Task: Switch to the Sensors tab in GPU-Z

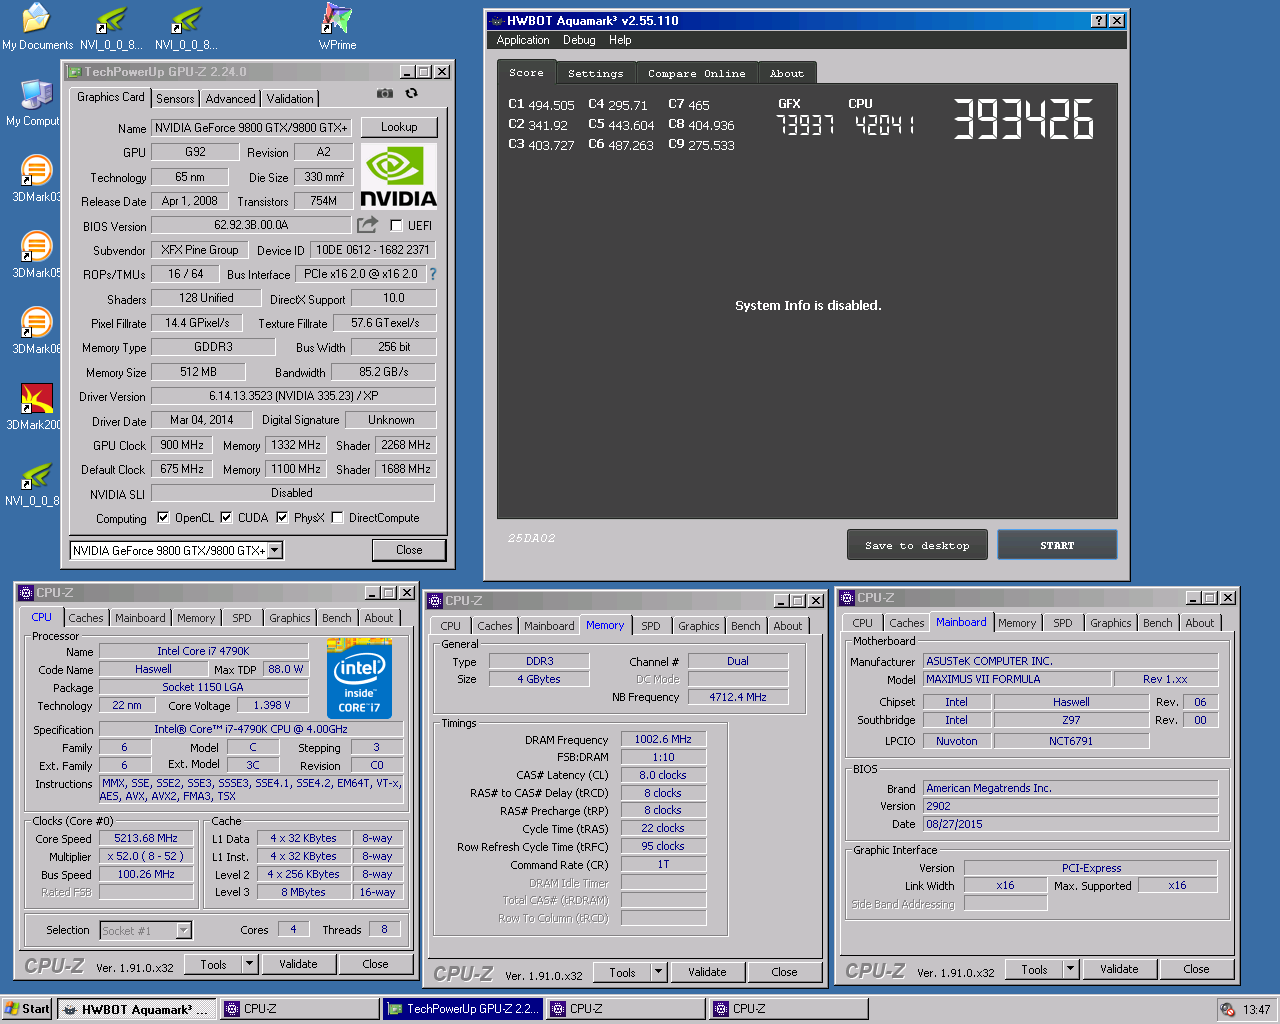Action: (175, 99)
